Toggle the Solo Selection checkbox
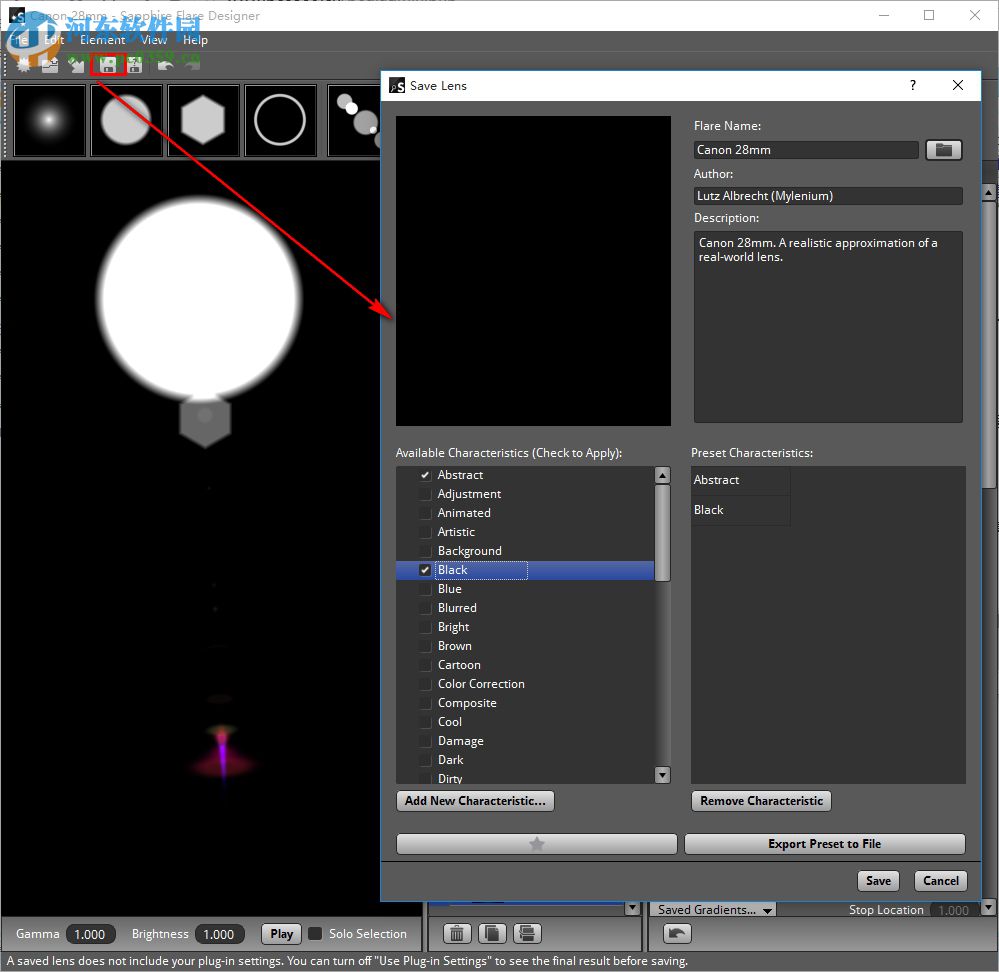This screenshot has height=972, width=999. (x=315, y=934)
